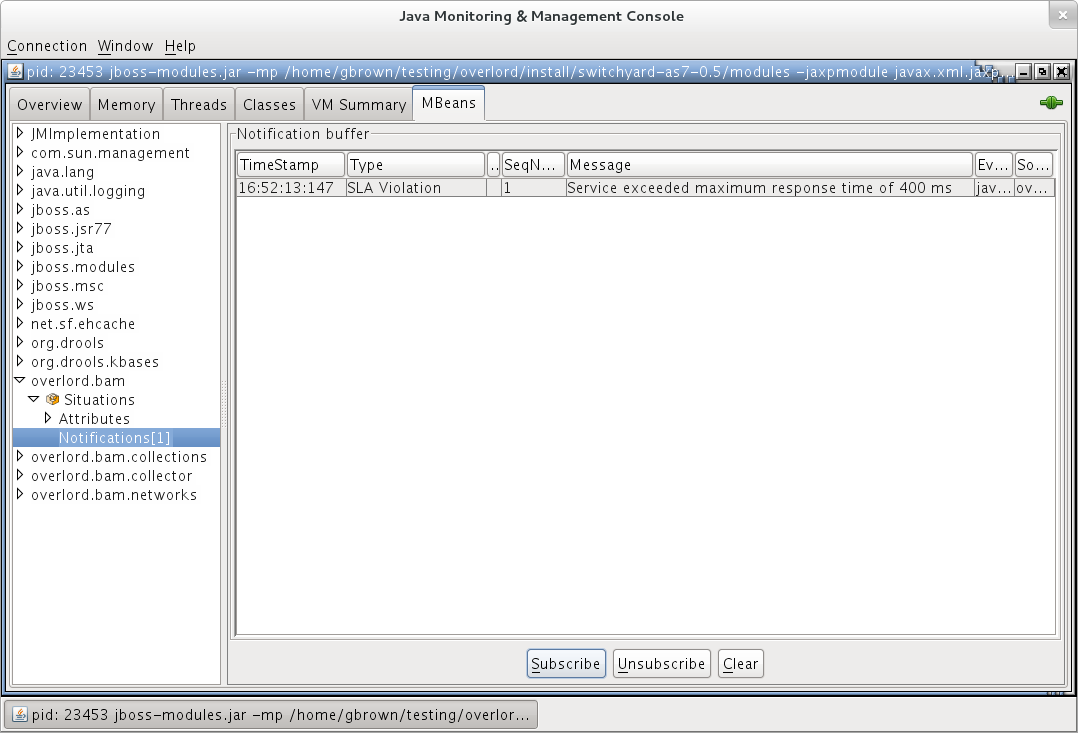Viewport: 1078px width, 733px height.
Task: Expand the org.drools.kbases node
Action: tap(20, 362)
